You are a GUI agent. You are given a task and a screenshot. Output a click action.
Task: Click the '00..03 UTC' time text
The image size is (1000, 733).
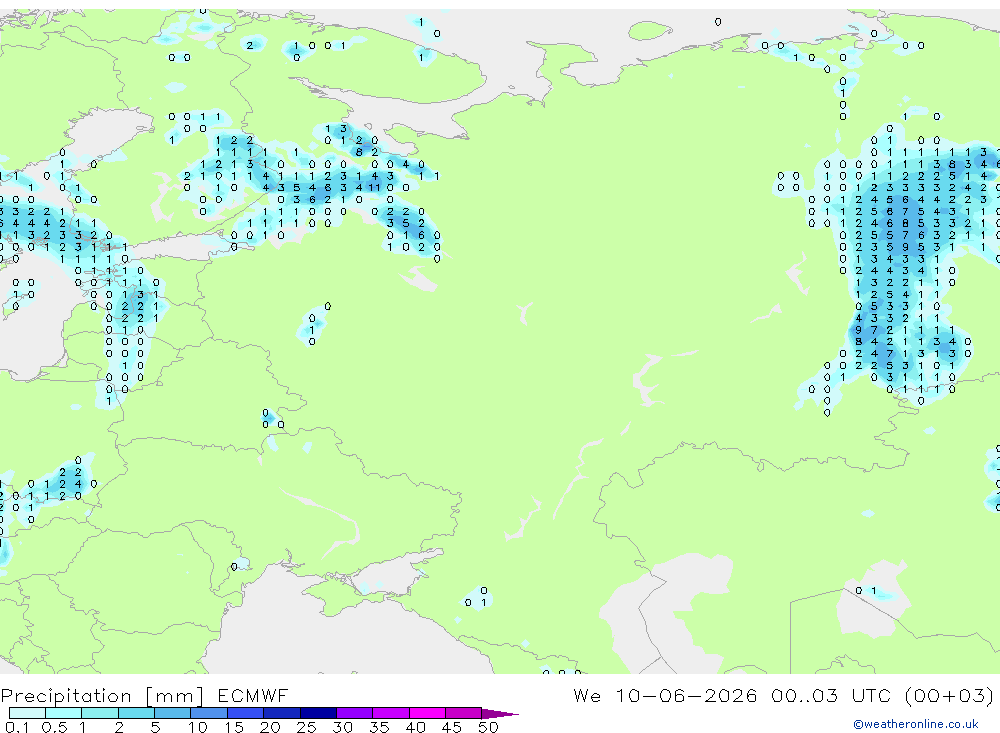pyautogui.click(x=830, y=695)
